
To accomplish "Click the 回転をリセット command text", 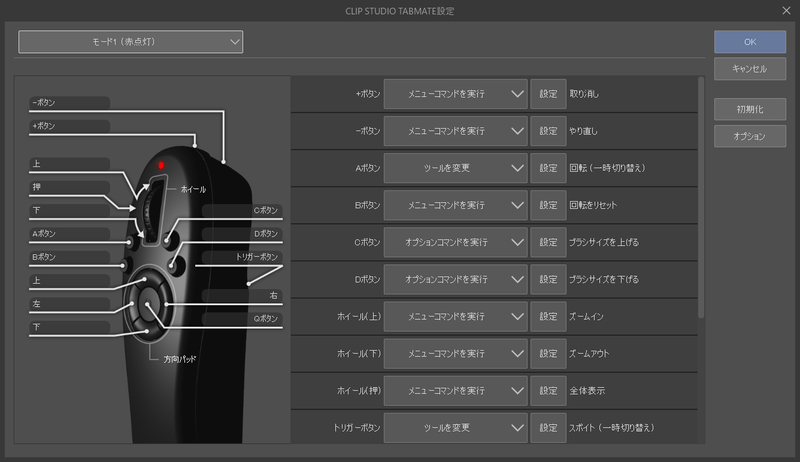I will (593, 205).
